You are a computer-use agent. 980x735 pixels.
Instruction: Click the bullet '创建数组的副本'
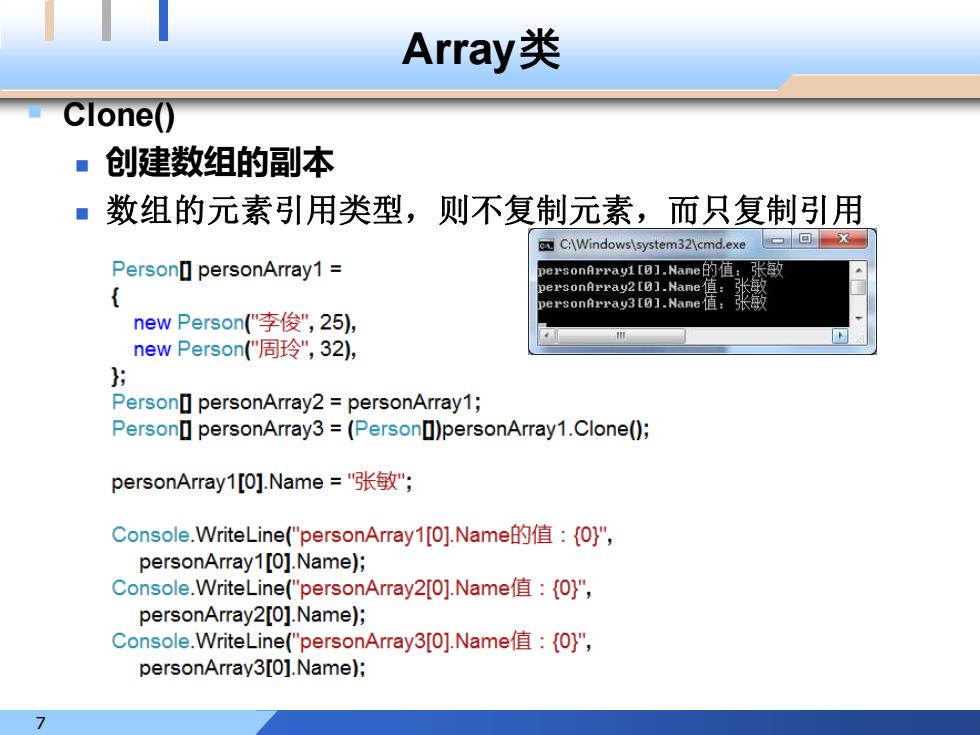[x=219, y=162]
